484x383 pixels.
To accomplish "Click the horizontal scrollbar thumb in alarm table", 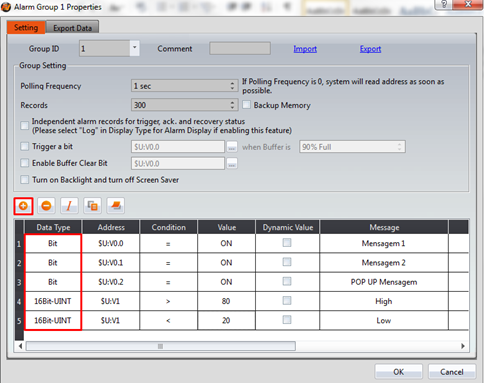I will 161,346.
